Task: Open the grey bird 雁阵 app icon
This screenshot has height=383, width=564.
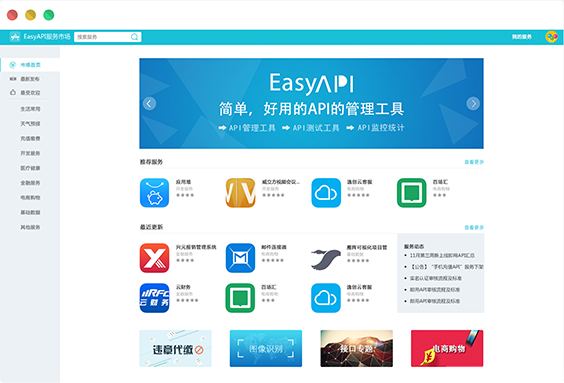Action: point(326,259)
